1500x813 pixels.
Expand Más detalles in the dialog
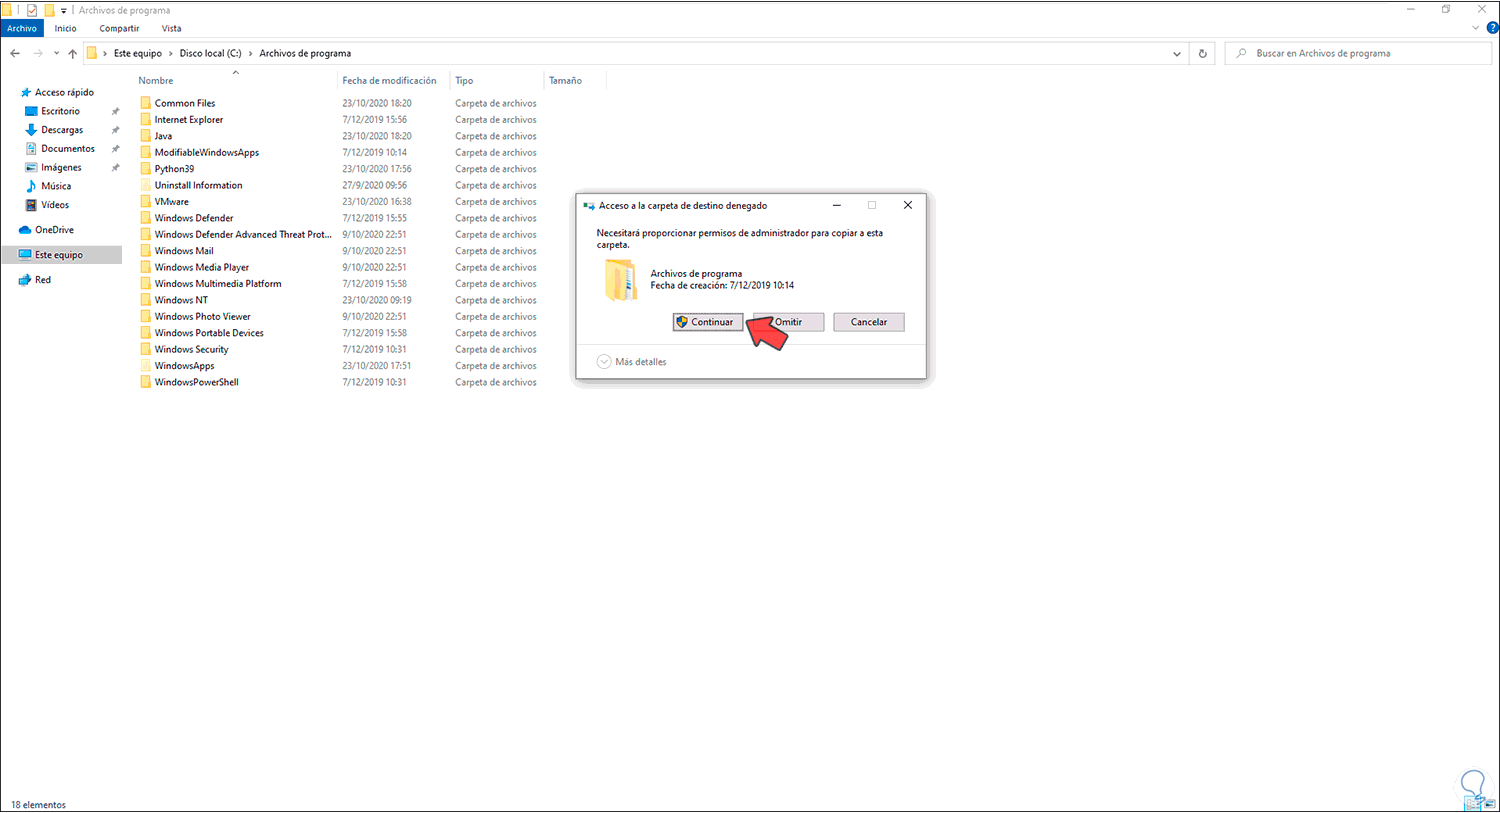(632, 362)
